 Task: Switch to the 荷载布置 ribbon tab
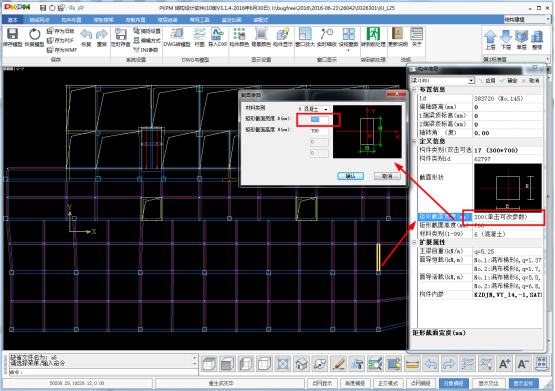[135, 20]
